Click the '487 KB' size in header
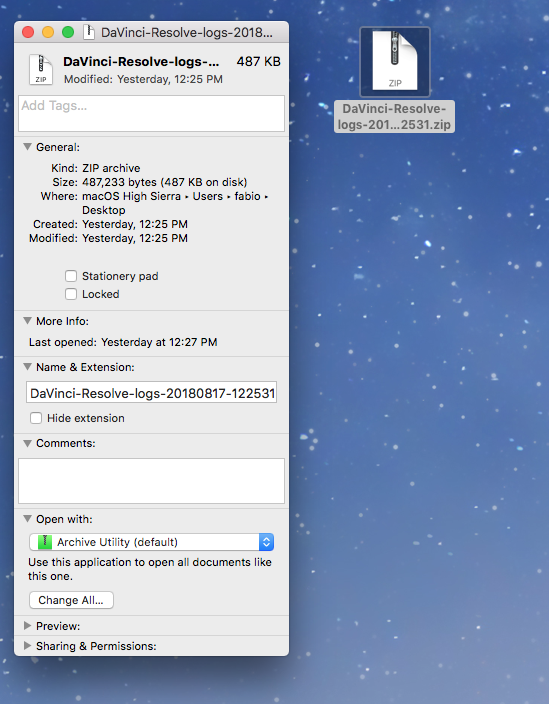The width and height of the screenshot is (549, 704). click(x=259, y=62)
